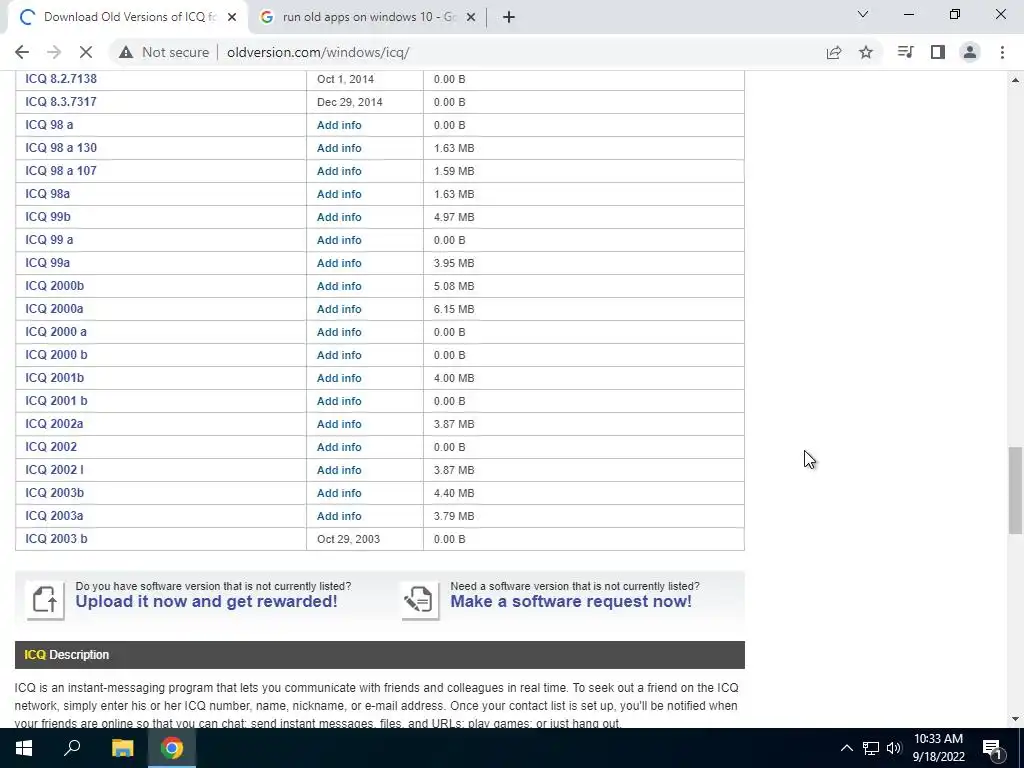Open the ICQ 2001 b link
Viewport: 1024px width, 768px height.
coord(56,401)
